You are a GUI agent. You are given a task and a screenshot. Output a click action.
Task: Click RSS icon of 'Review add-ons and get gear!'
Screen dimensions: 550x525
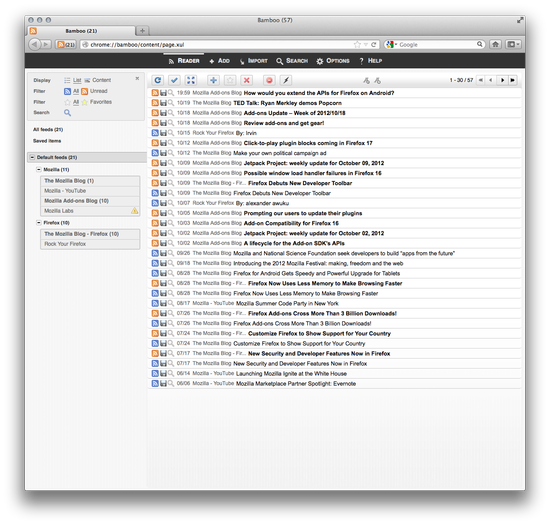tap(155, 123)
